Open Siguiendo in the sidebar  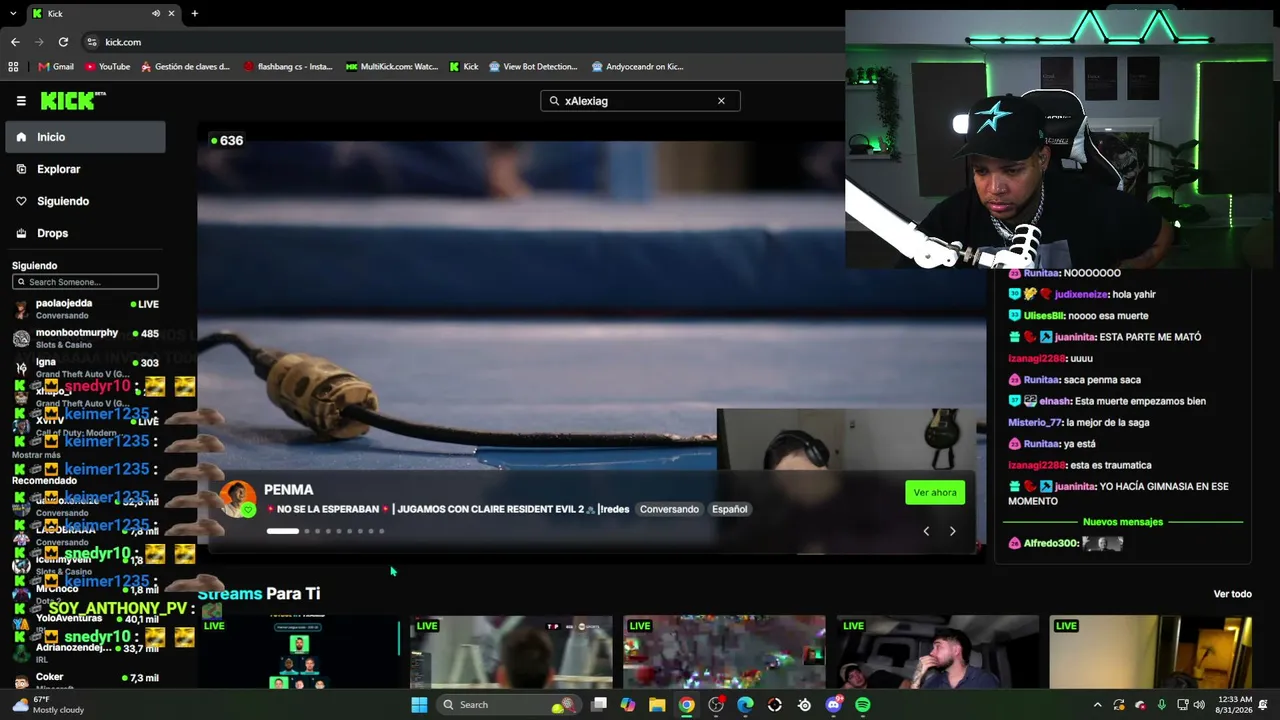85,201
